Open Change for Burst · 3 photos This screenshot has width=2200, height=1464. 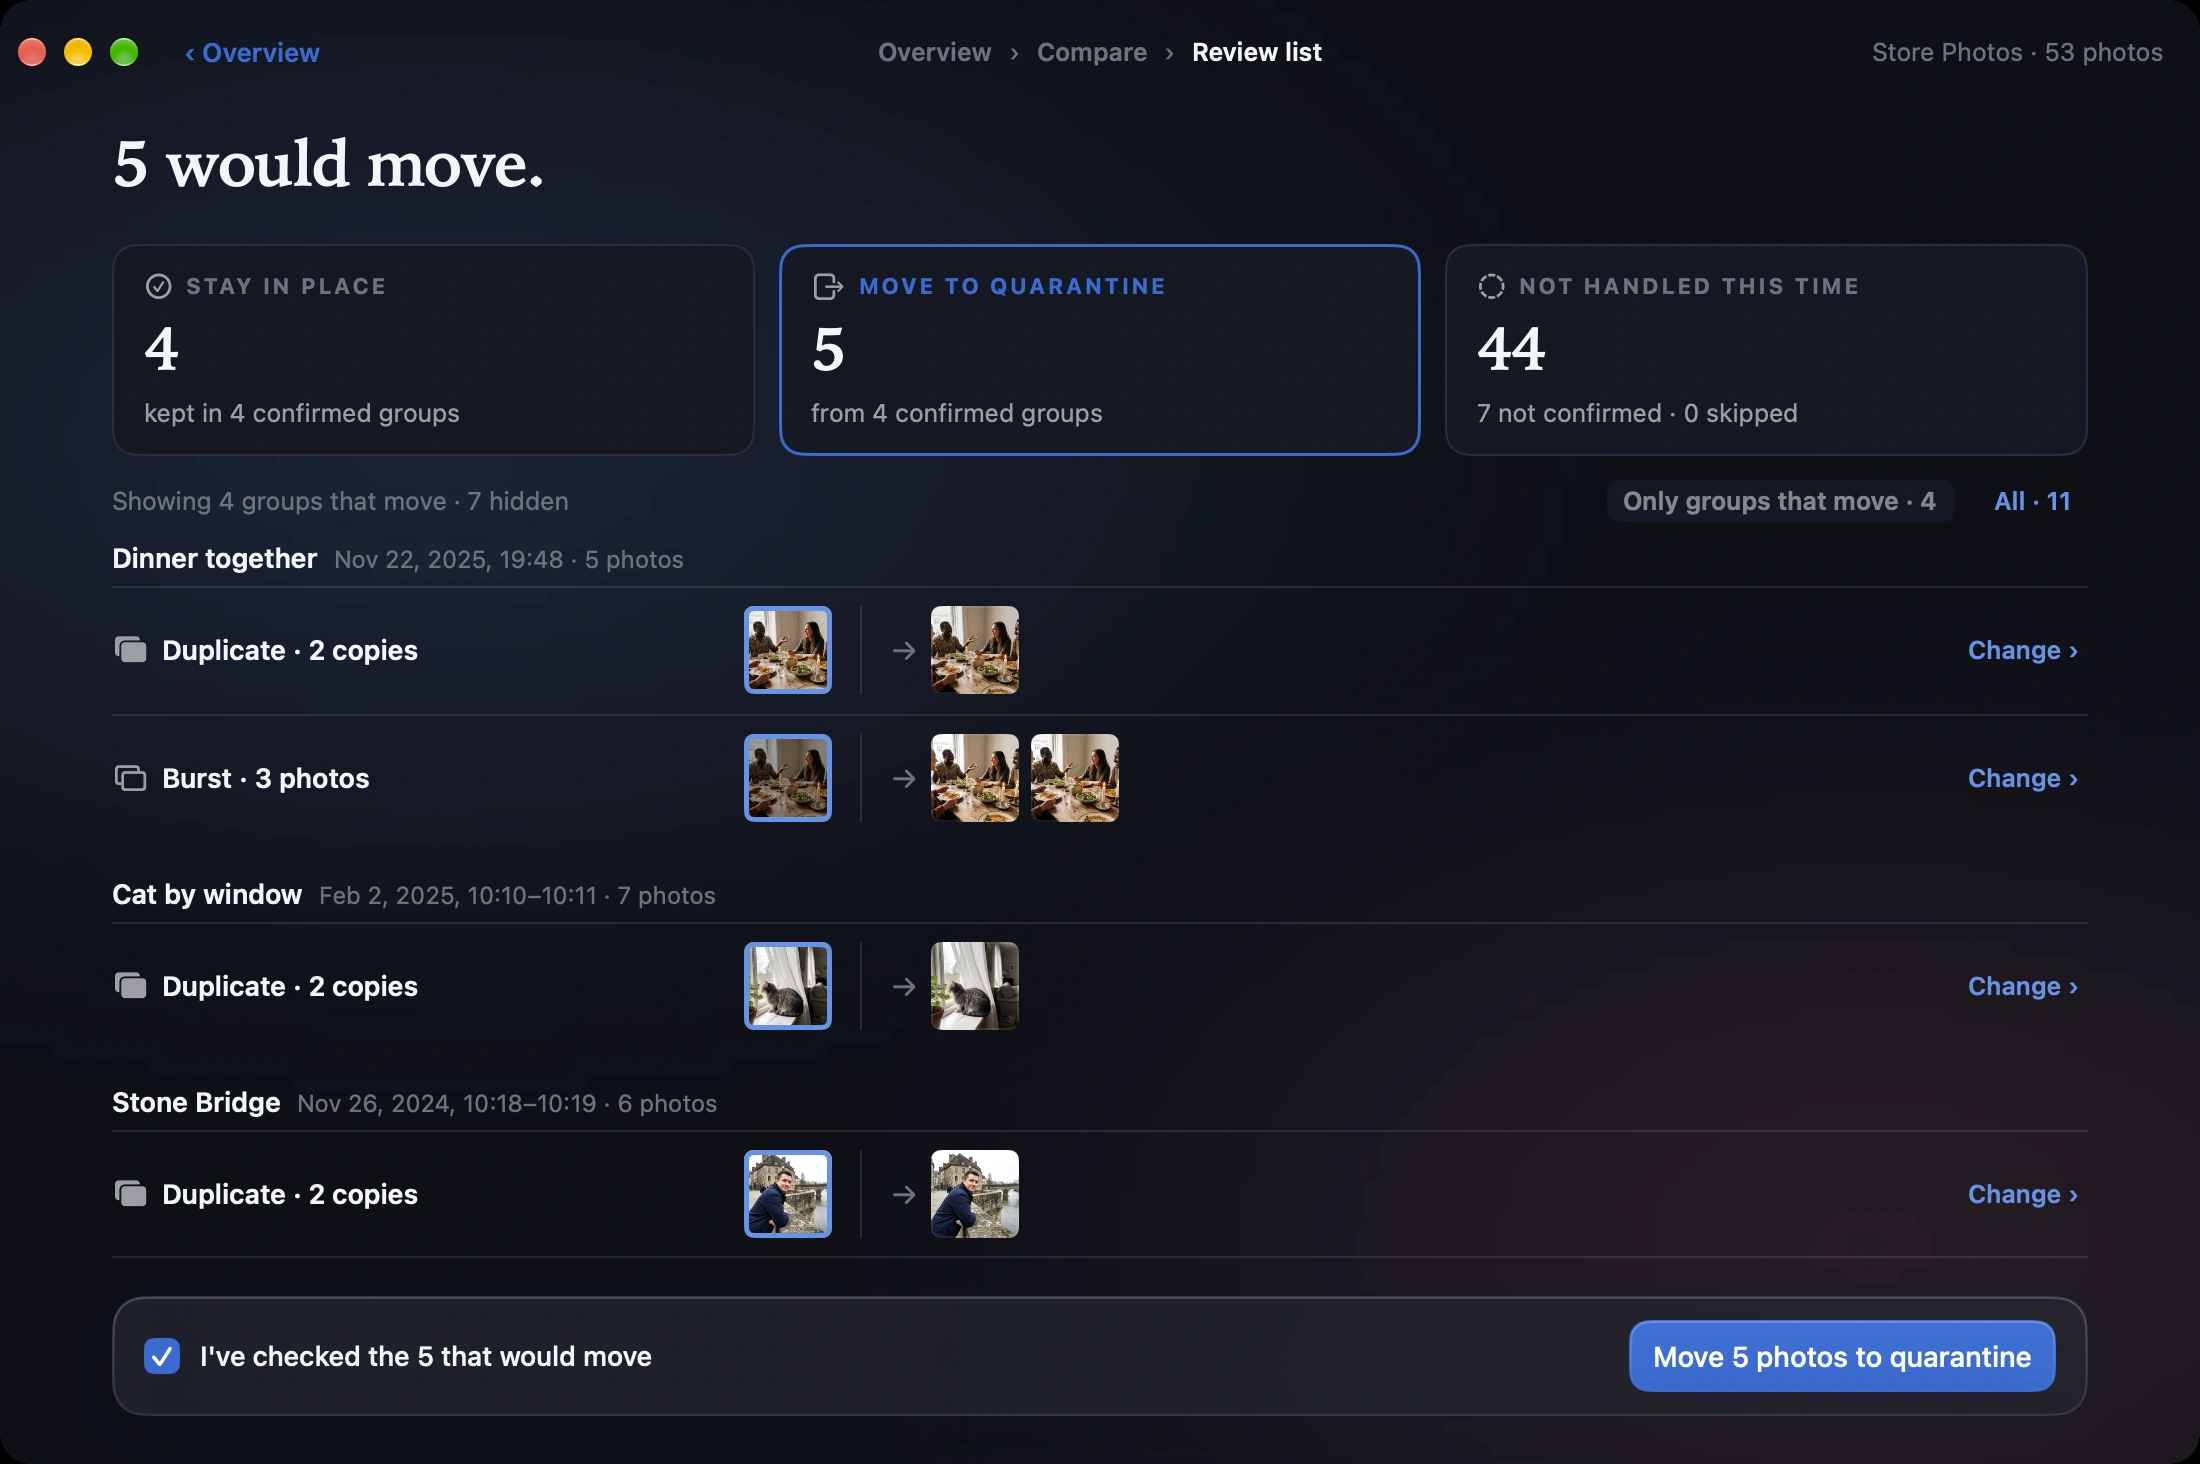tap(2023, 778)
